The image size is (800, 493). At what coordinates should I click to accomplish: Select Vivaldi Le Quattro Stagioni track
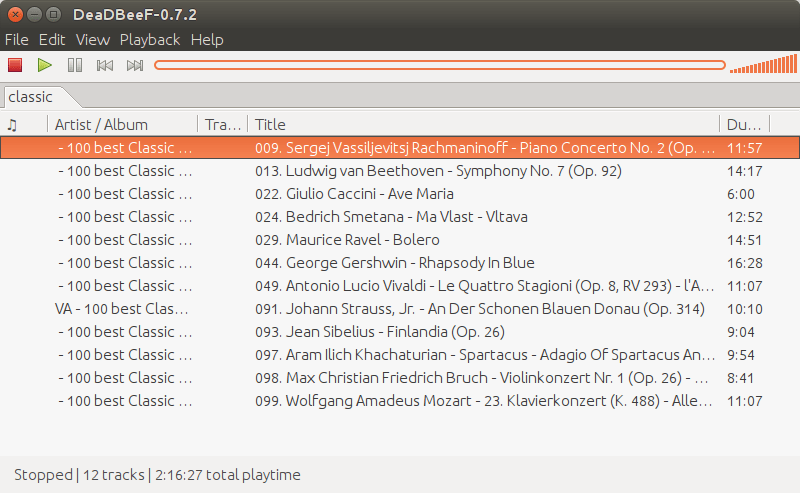tap(400, 286)
